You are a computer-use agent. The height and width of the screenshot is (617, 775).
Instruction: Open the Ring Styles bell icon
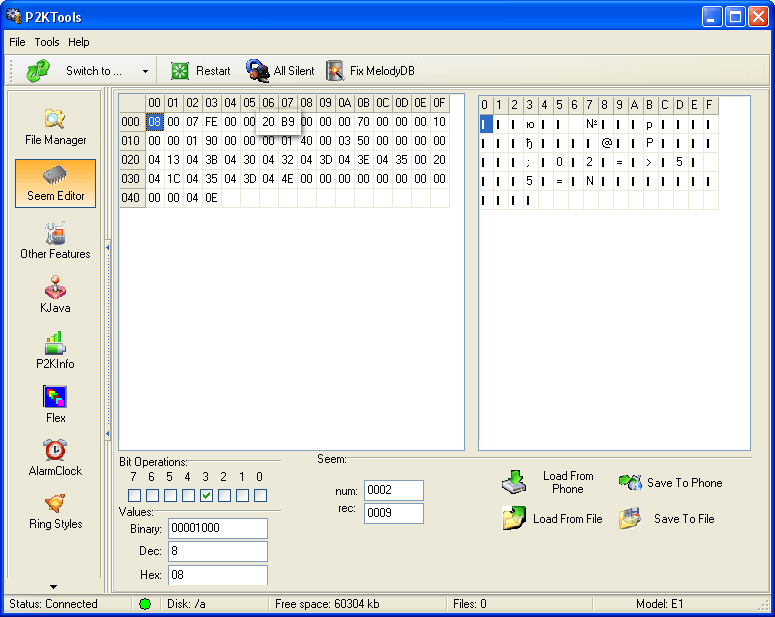click(x=55, y=504)
